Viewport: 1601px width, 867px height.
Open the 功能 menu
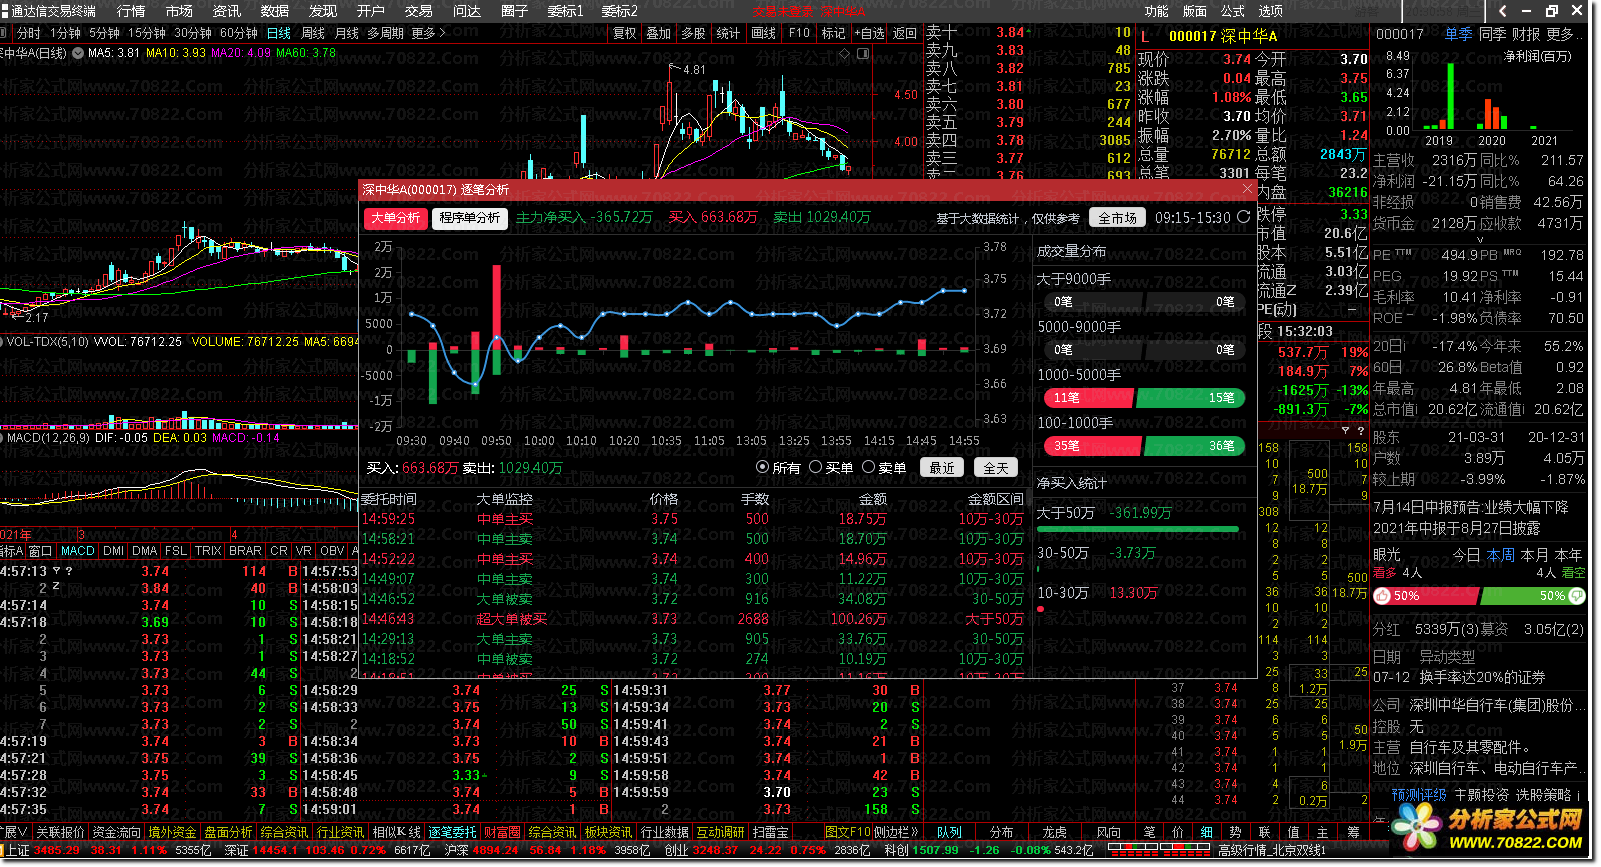pos(1157,11)
